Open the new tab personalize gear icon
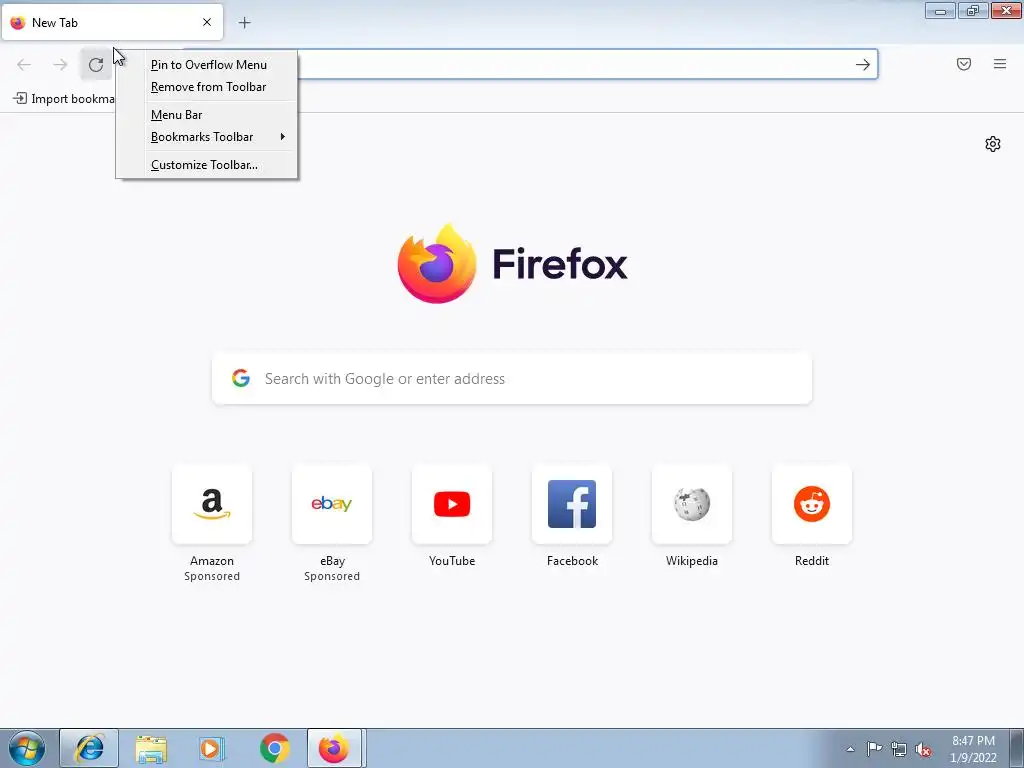This screenshot has width=1024, height=768. coord(993,144)
